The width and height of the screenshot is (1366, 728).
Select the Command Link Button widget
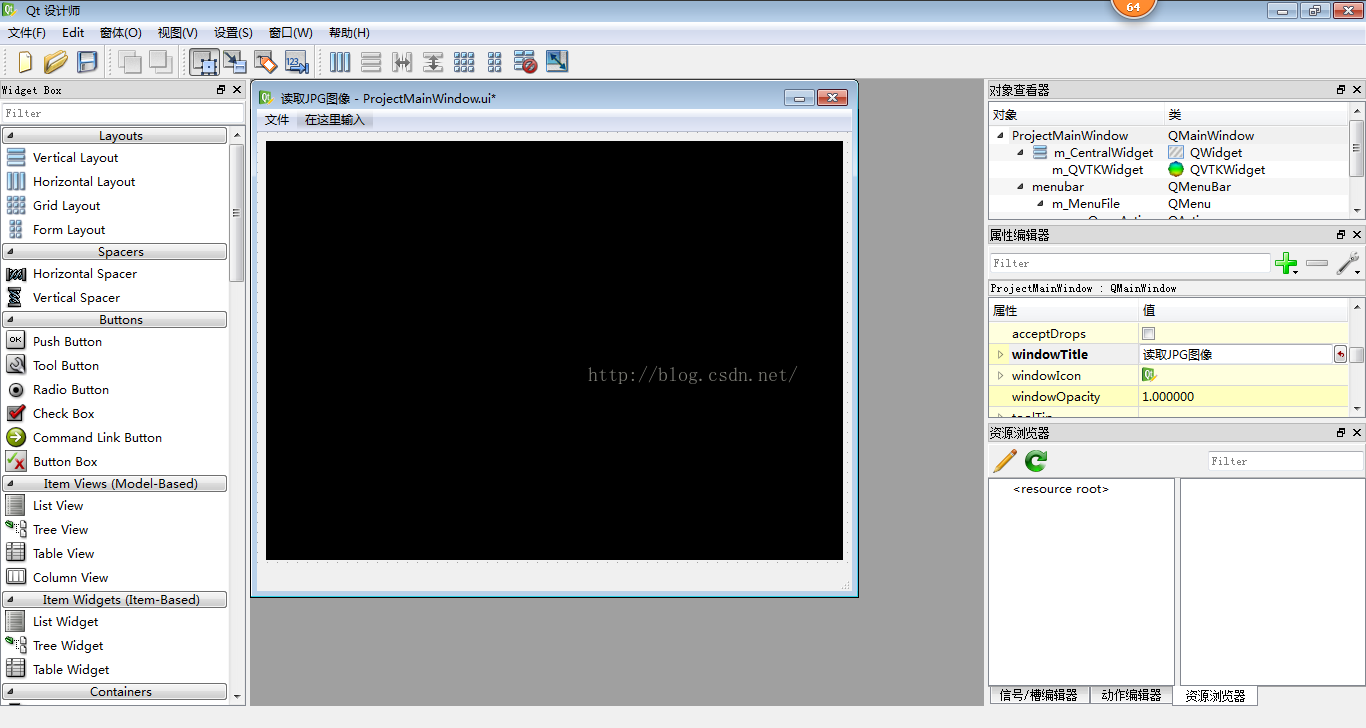click(x=97, y=437)
